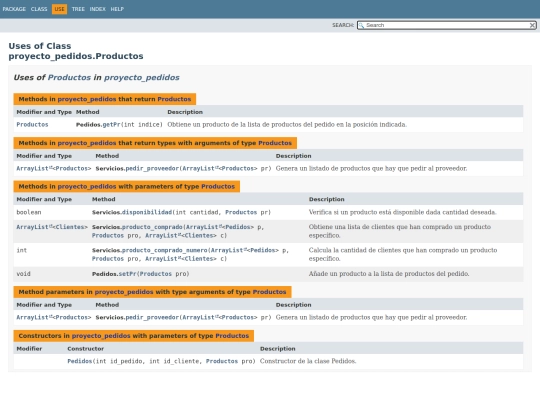
Task: Click the magnifier icon in search box
Action: coord(361,25)
